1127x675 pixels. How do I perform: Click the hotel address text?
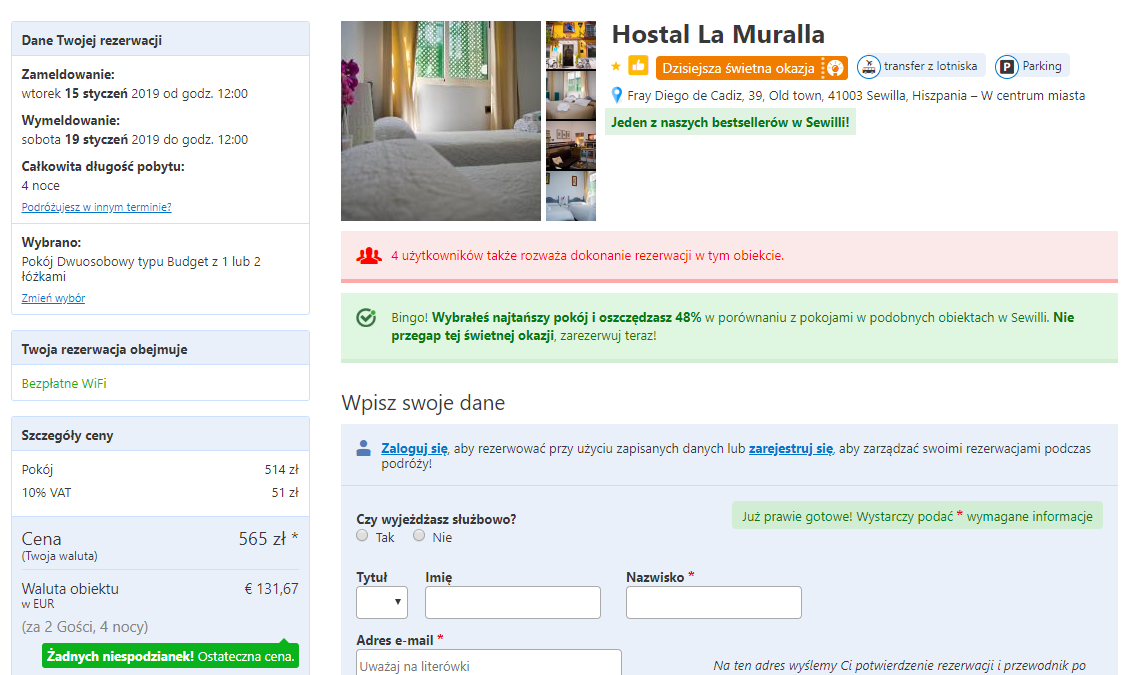pos(856,96)
